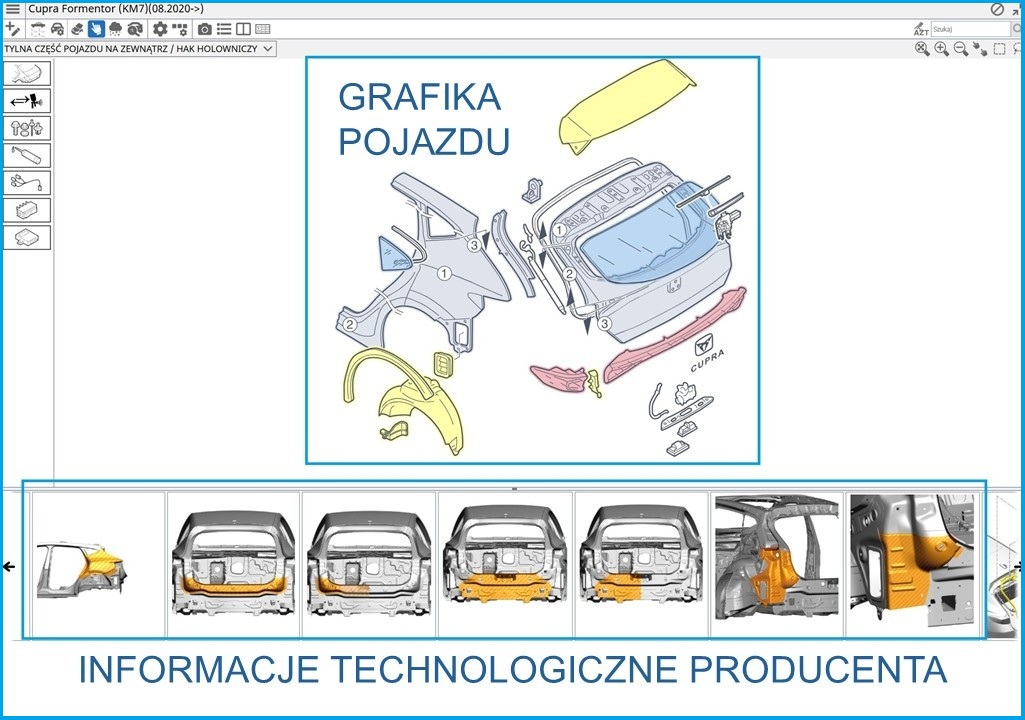
Task: Click the fit-to-view zoom reset icon
Action: click(x=922, y=49)
